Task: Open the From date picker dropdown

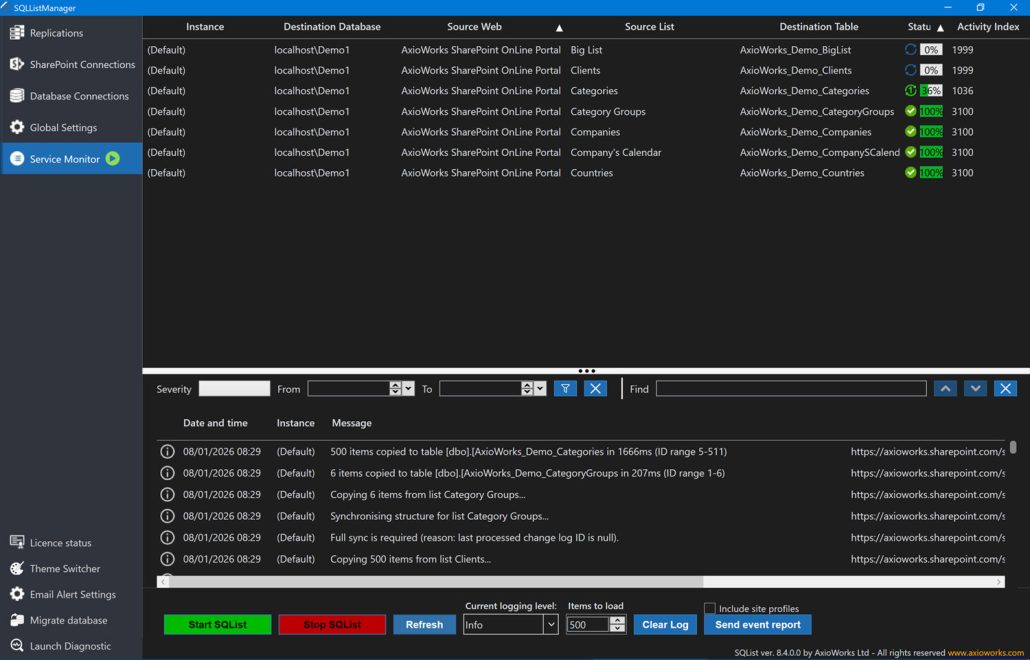Action: [x=408, y=389]
